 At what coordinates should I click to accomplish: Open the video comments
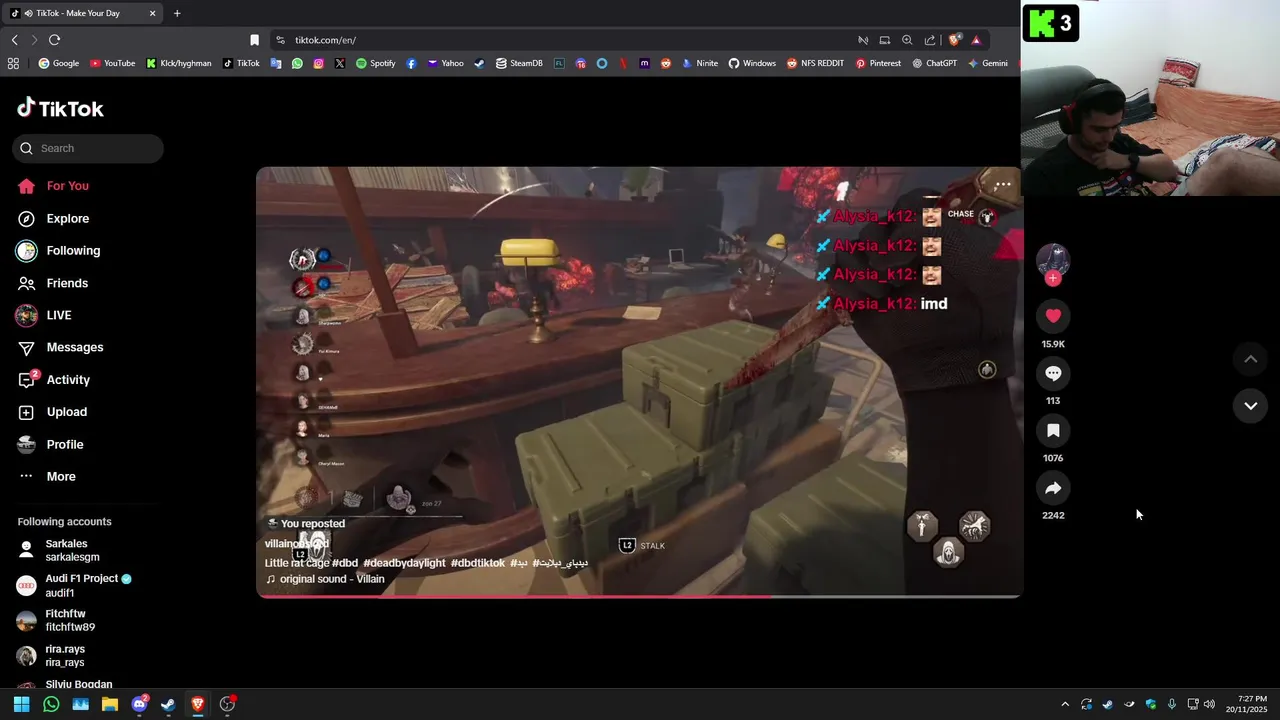(x=1053, y=373)
